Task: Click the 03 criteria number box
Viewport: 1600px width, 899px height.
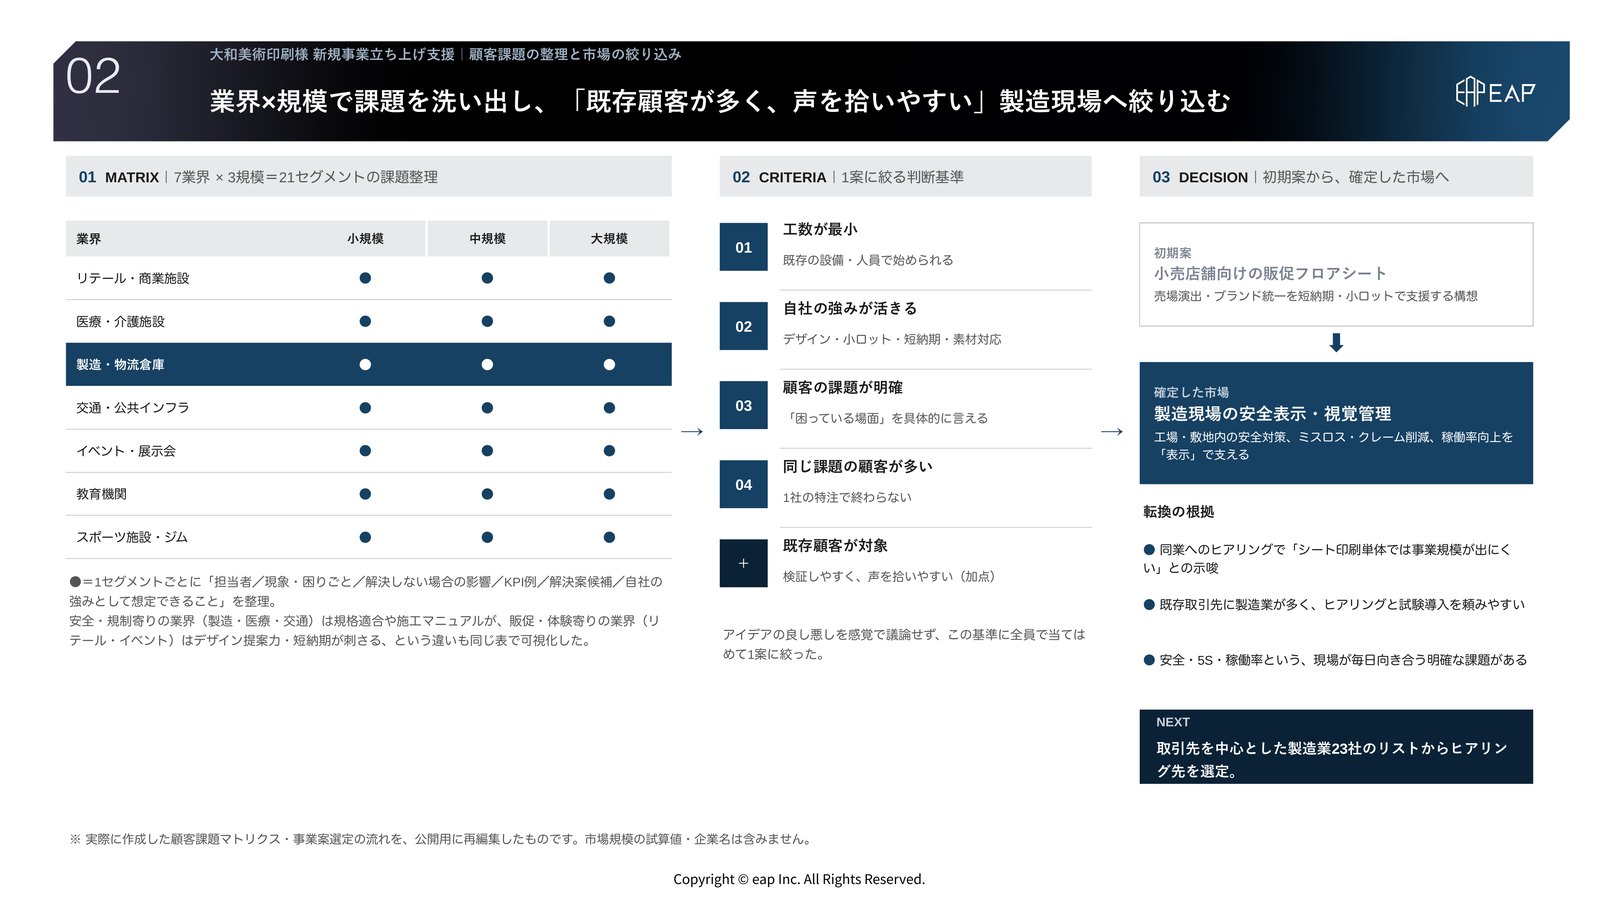Action: pos(744,405)
